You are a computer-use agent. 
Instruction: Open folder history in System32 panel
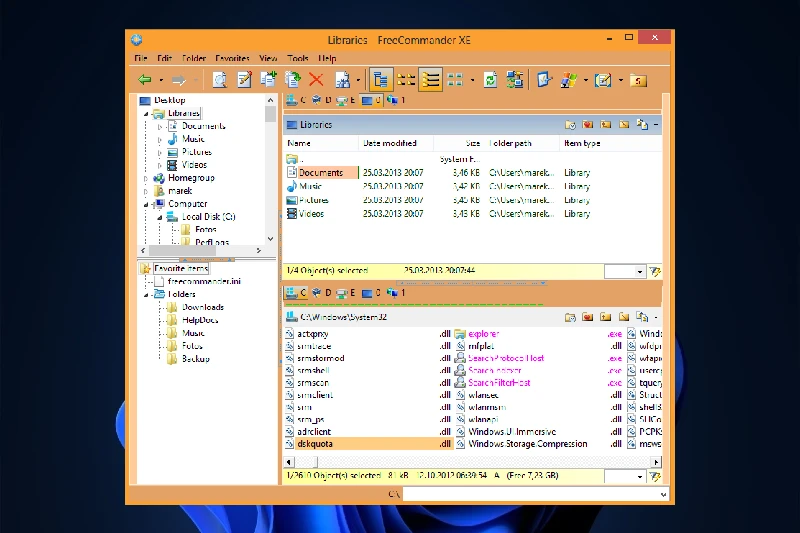570,317
